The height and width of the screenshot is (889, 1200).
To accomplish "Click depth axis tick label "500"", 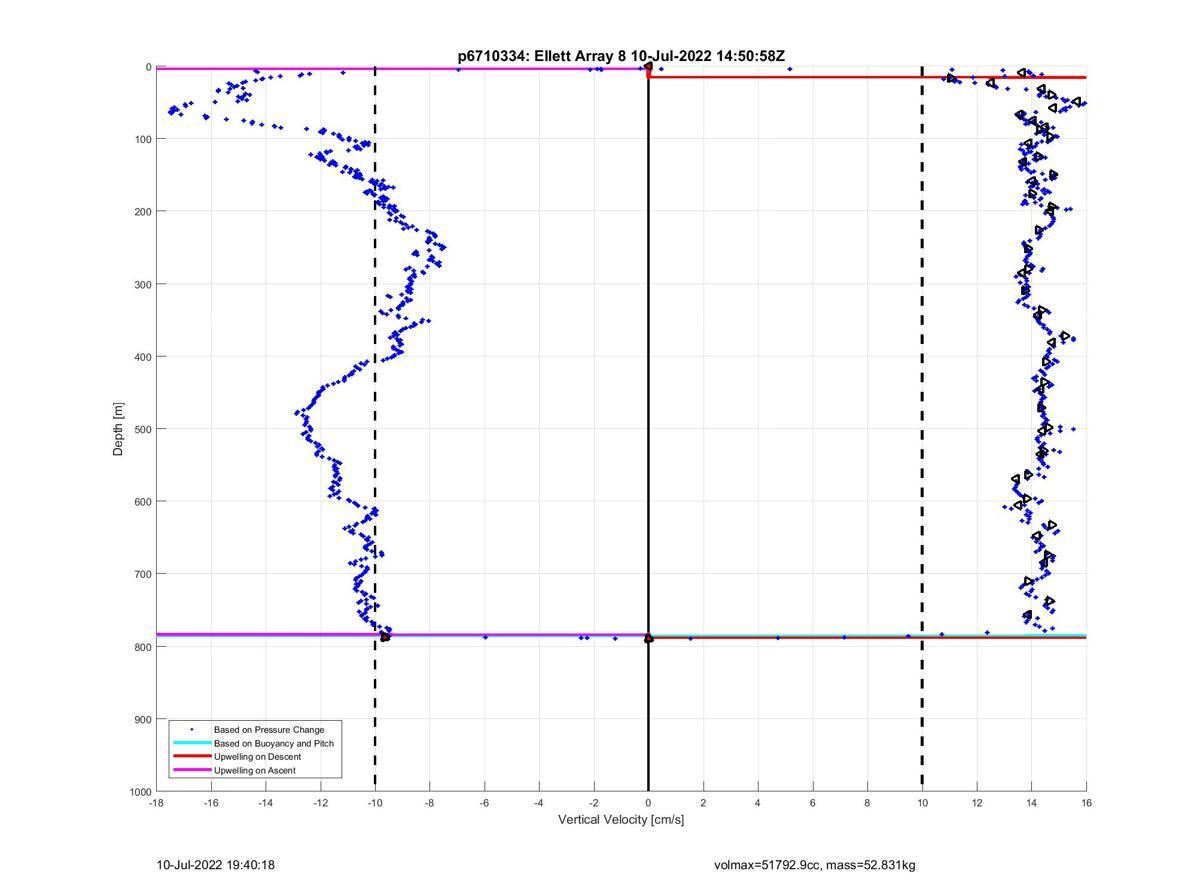I will click(x=142, y=429).
